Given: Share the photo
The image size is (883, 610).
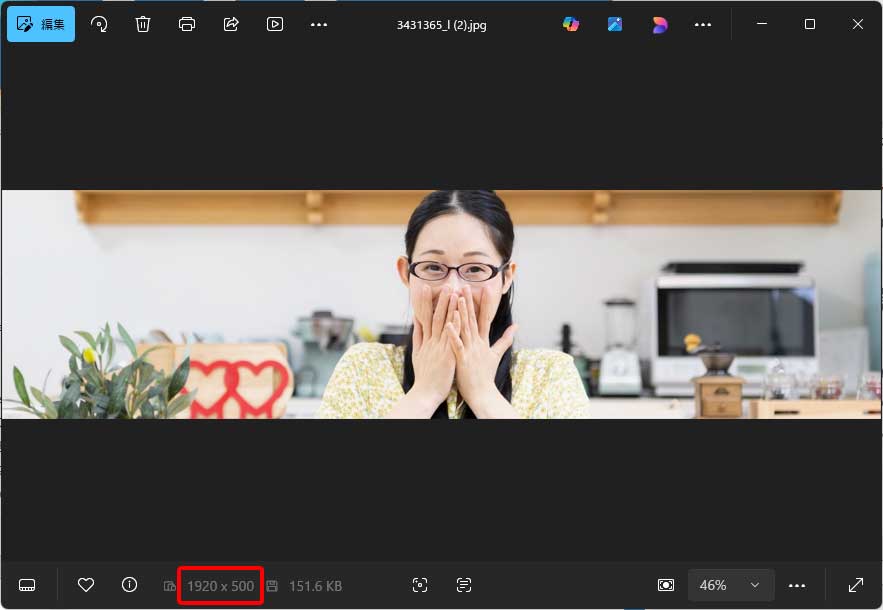Looking at the screenshot, I should (231, 24).
